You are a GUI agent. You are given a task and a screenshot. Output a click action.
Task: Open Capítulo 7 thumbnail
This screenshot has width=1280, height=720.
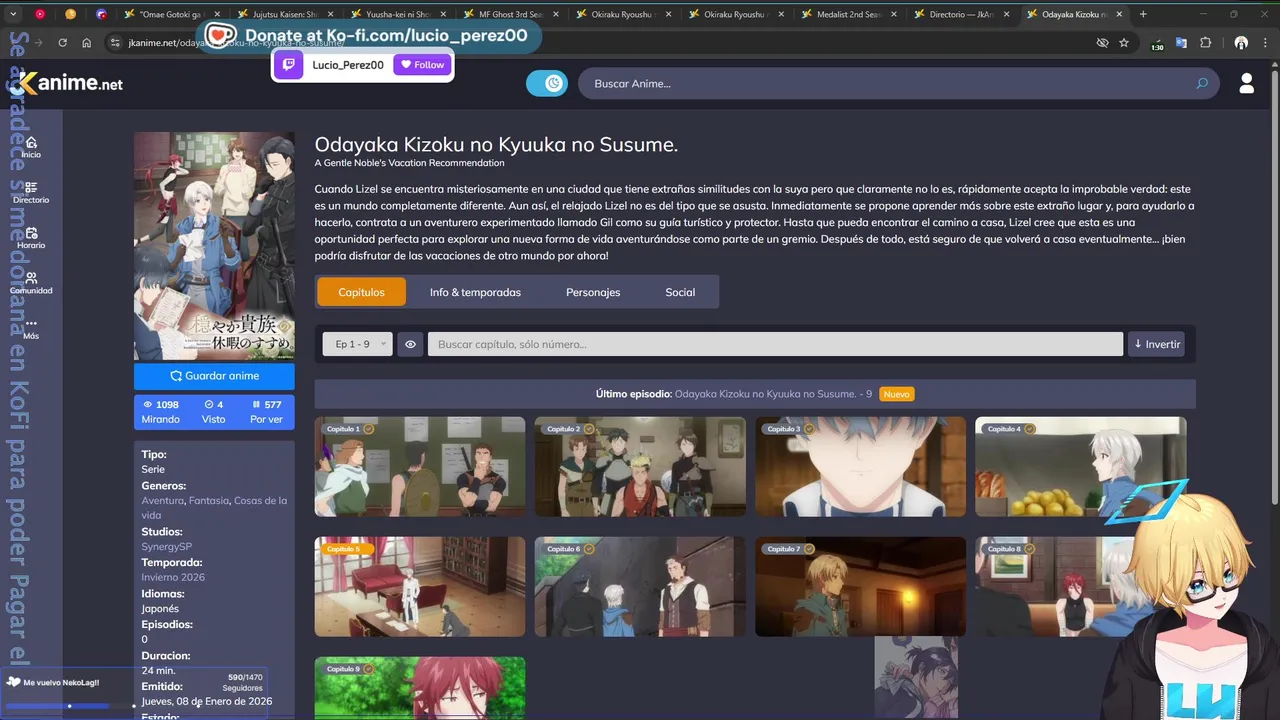pos(860,587)
